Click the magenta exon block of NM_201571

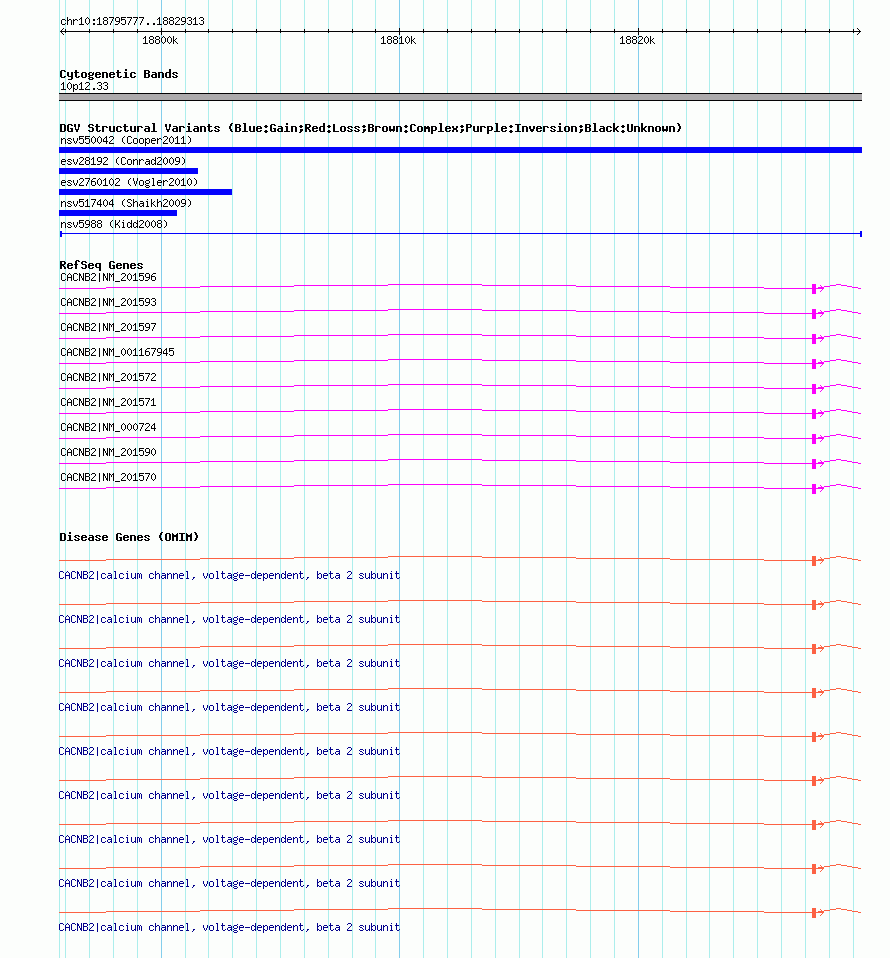point(814,414)
